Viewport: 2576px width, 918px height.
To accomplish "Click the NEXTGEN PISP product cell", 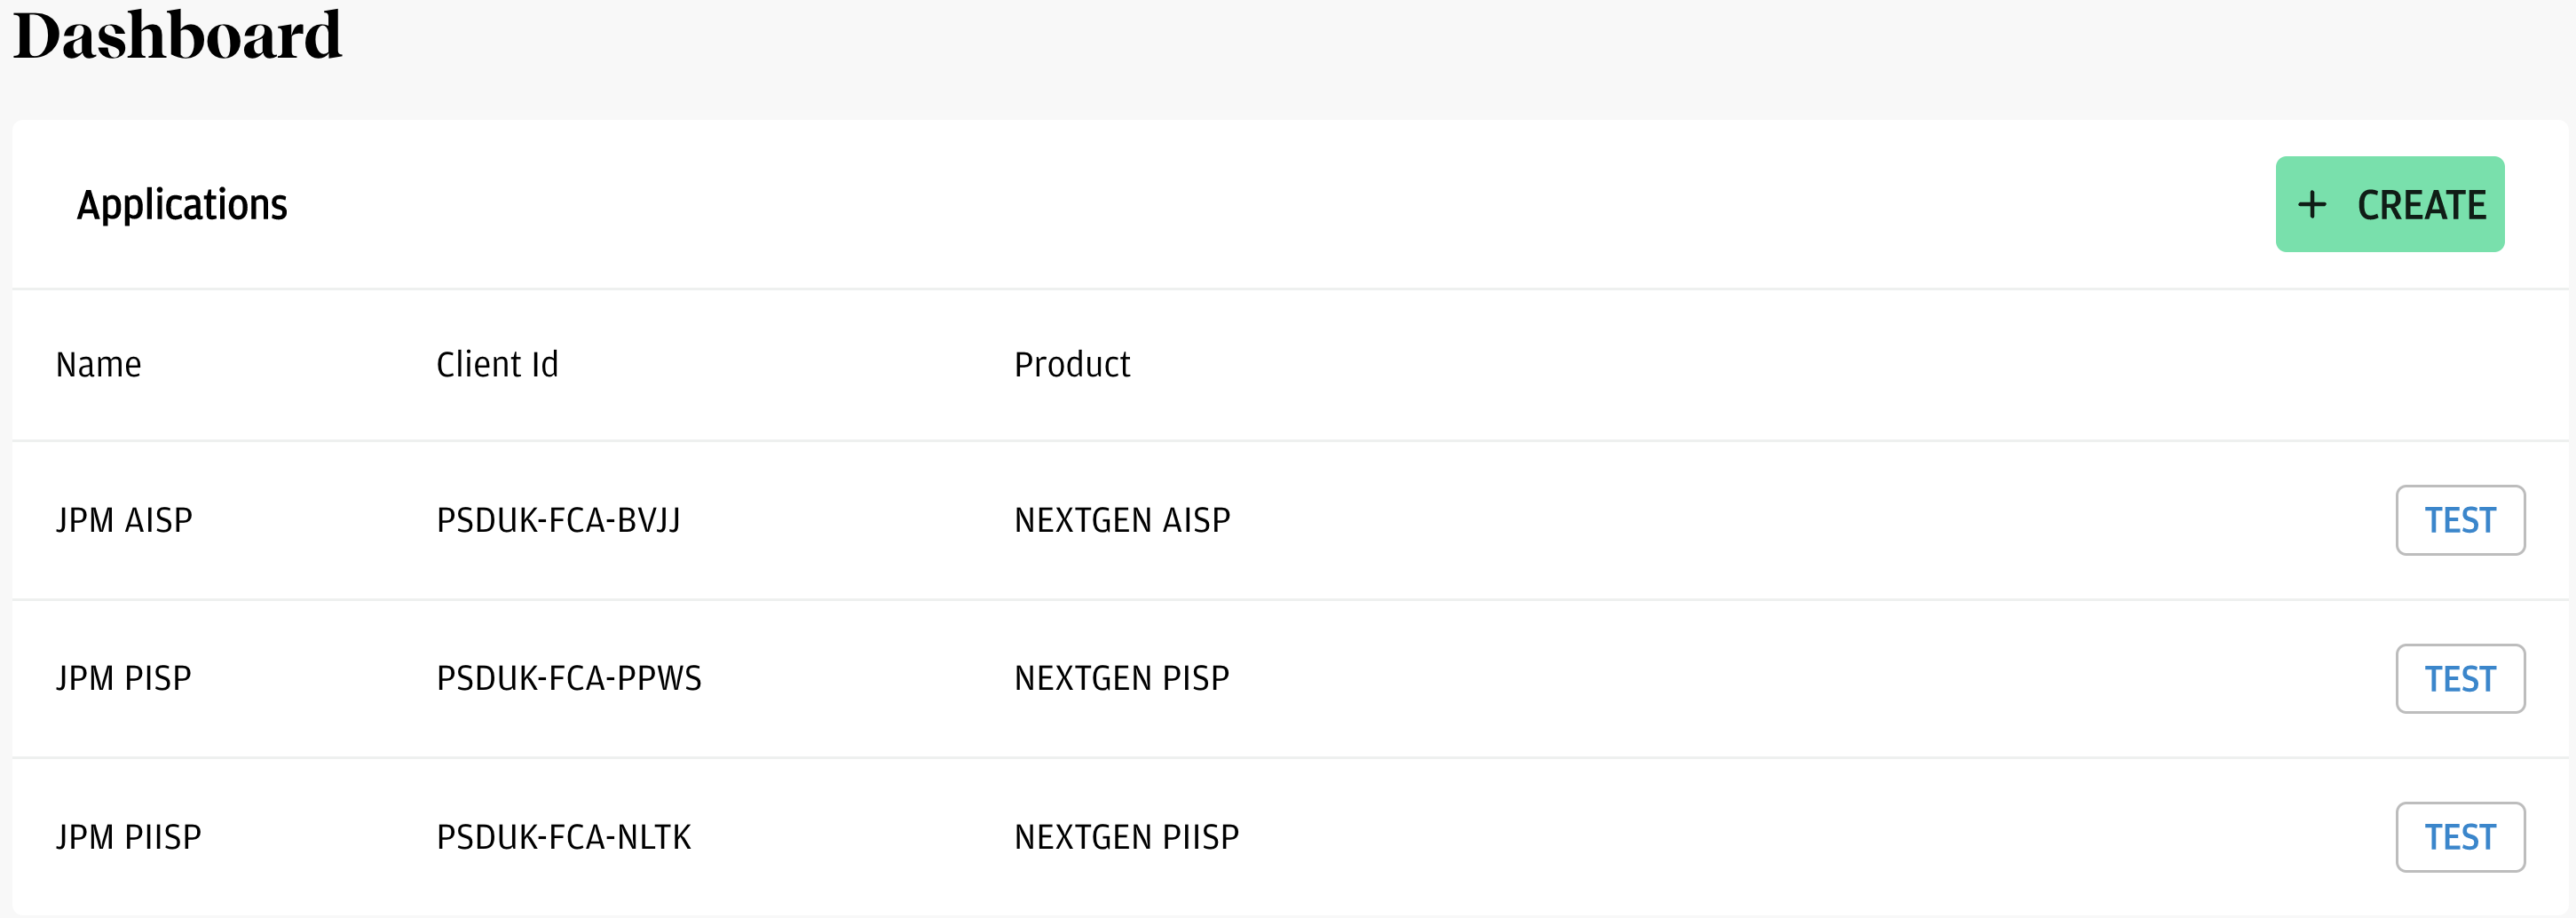I will (x=1122, y=679).
